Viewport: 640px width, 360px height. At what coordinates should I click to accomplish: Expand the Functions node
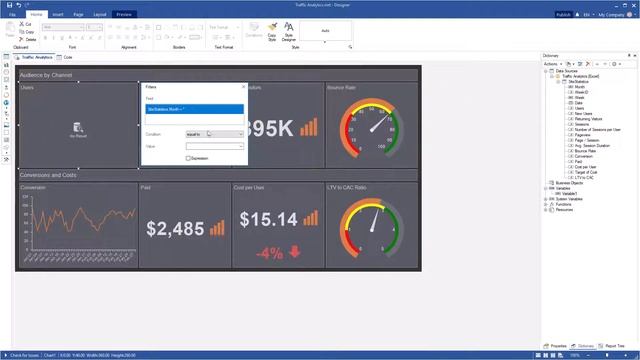(x=546, y=204)
